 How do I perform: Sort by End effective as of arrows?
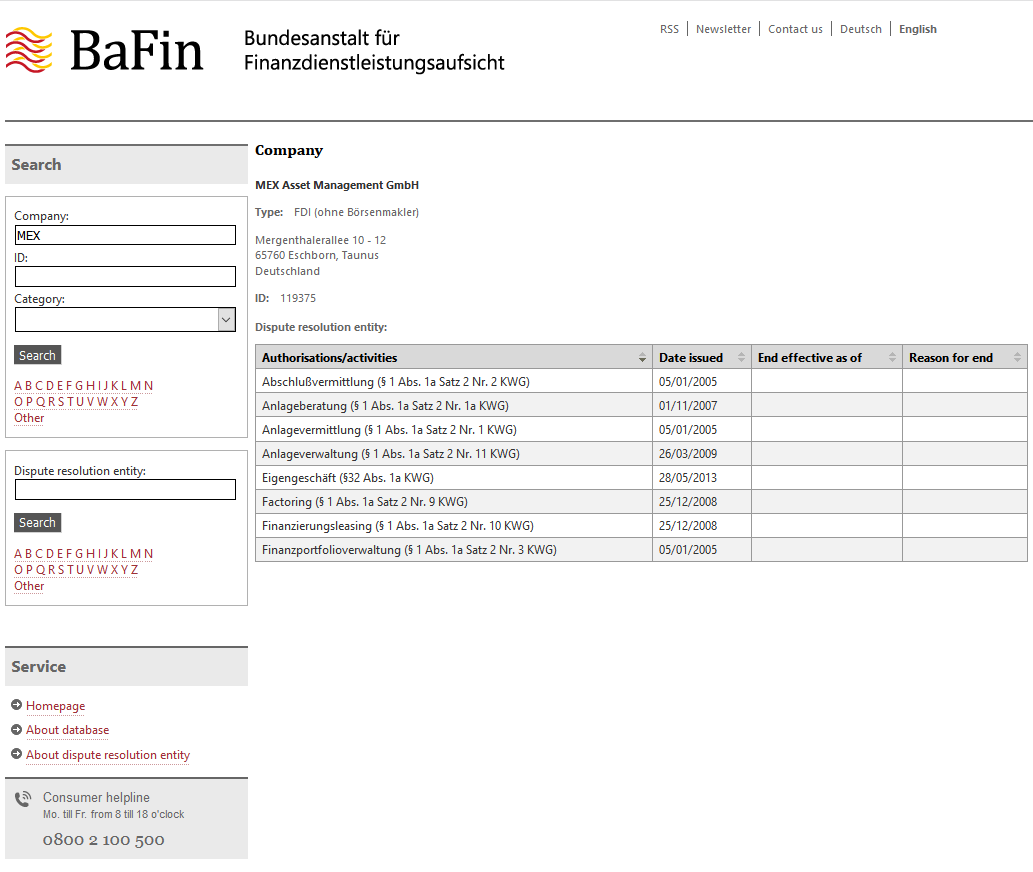[x=892, y=358]
